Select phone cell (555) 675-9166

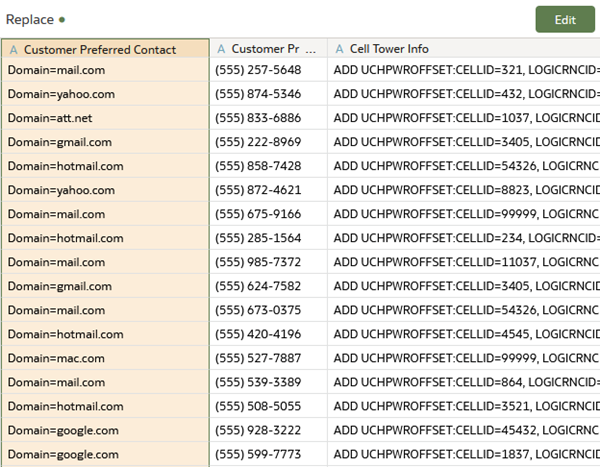(269, 214)
